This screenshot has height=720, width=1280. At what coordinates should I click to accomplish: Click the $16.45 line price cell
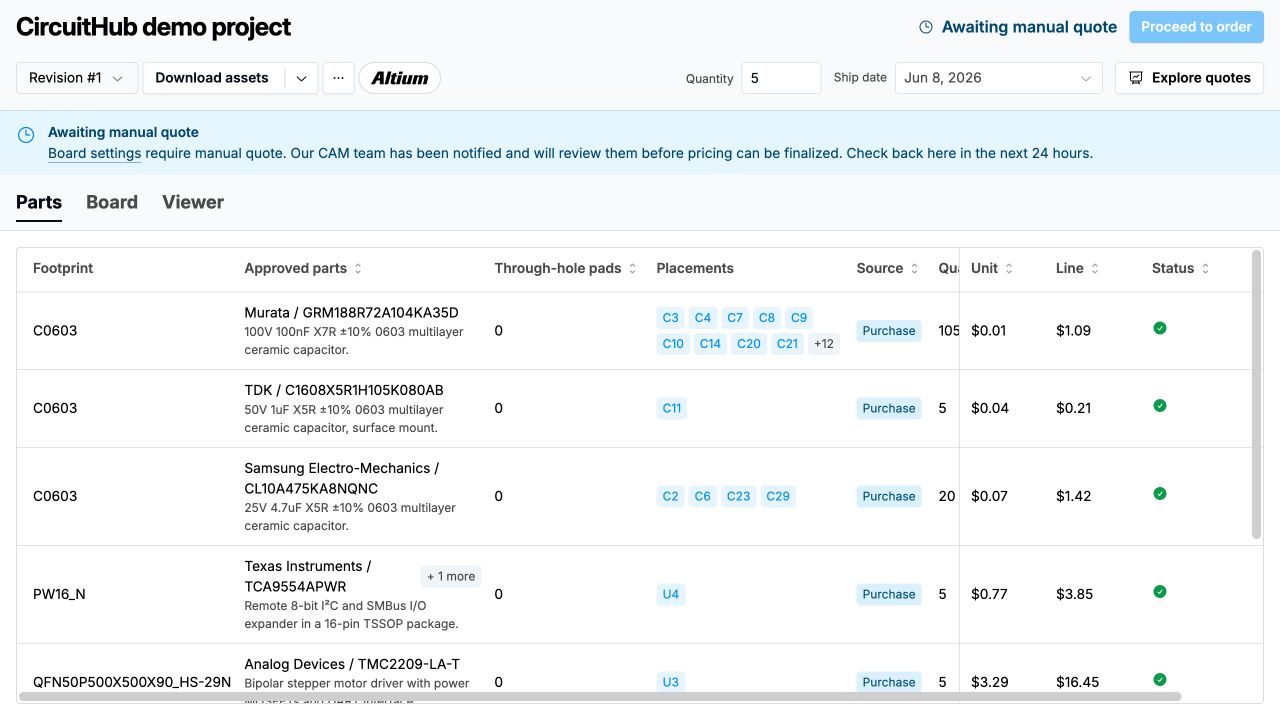(1077, 682)
